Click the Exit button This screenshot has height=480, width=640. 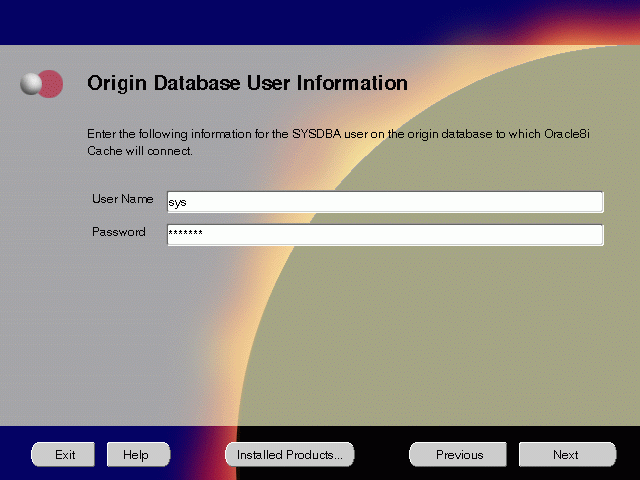pos(63,454)
